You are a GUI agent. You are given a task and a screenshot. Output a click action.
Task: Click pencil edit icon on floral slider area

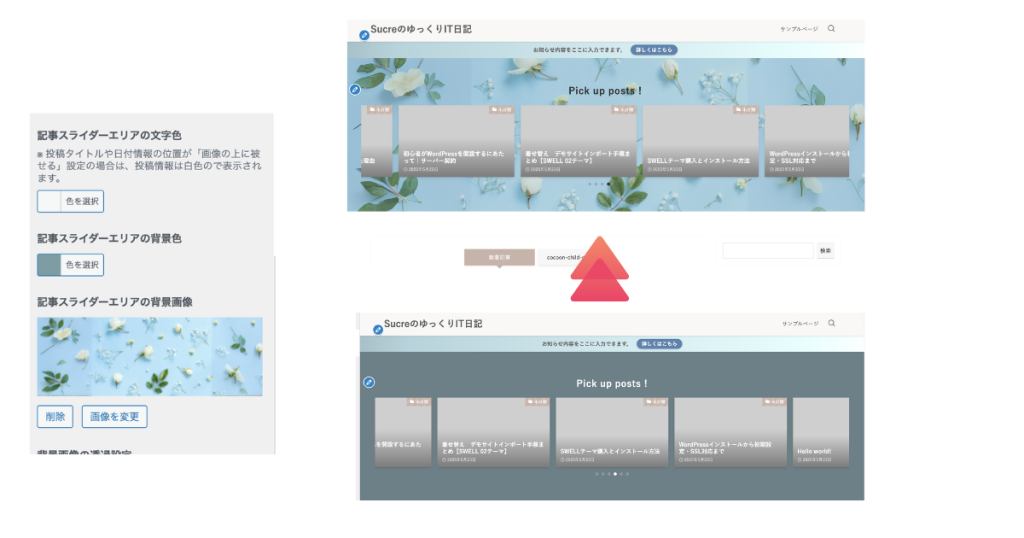click(355, 90)
